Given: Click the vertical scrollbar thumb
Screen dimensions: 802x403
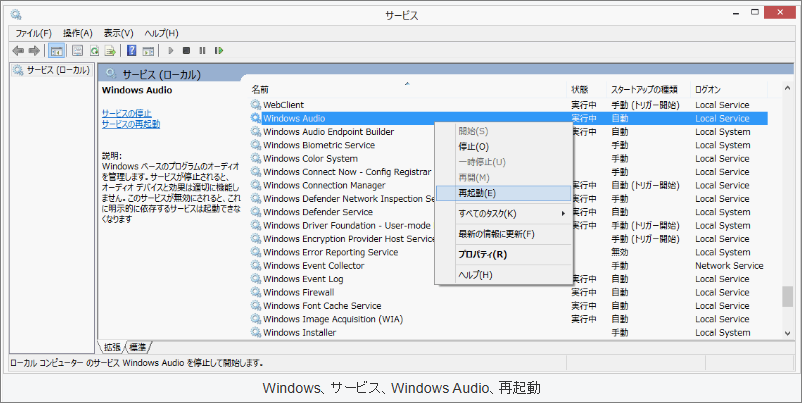Looking at the screenshot, I should pyautogui.click(x=788, y=297).
